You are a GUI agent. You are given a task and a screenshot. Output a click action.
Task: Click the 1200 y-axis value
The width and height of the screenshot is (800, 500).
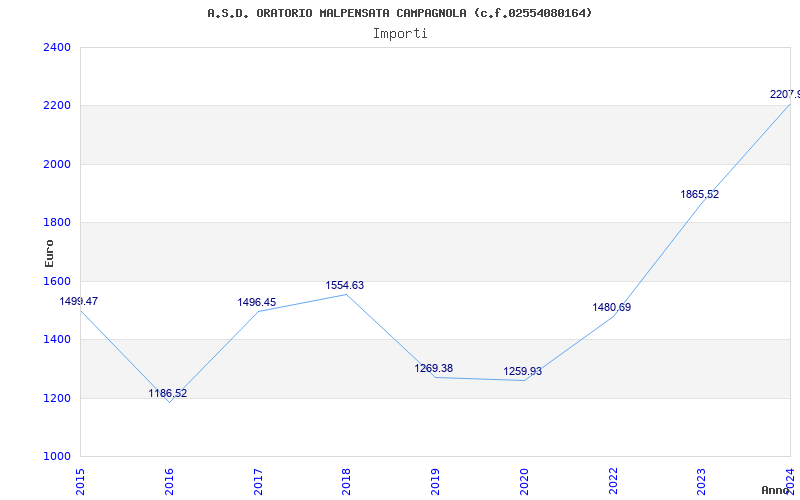click(x=57, y=398)
